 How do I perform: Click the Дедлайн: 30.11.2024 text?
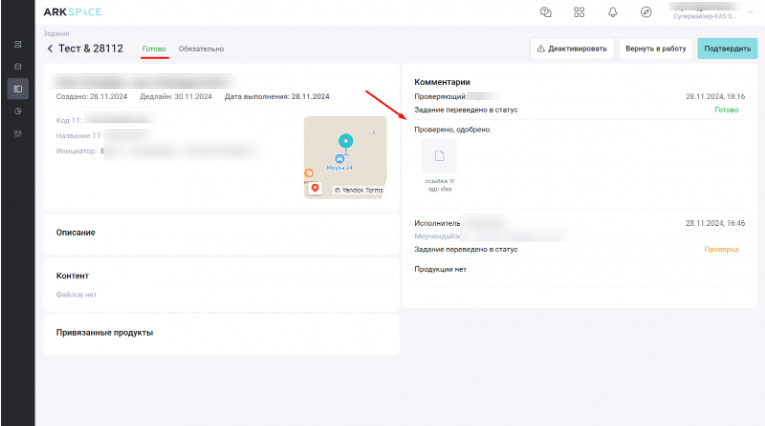[176, 96]
